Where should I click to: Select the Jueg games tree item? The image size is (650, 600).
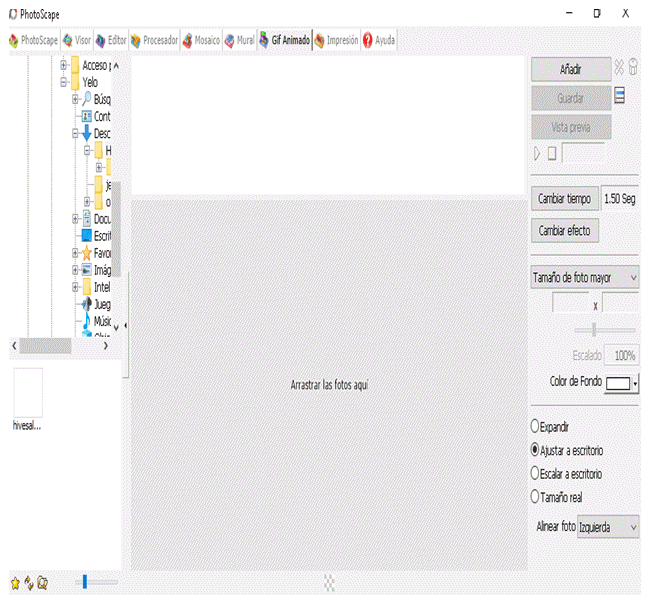96,304
